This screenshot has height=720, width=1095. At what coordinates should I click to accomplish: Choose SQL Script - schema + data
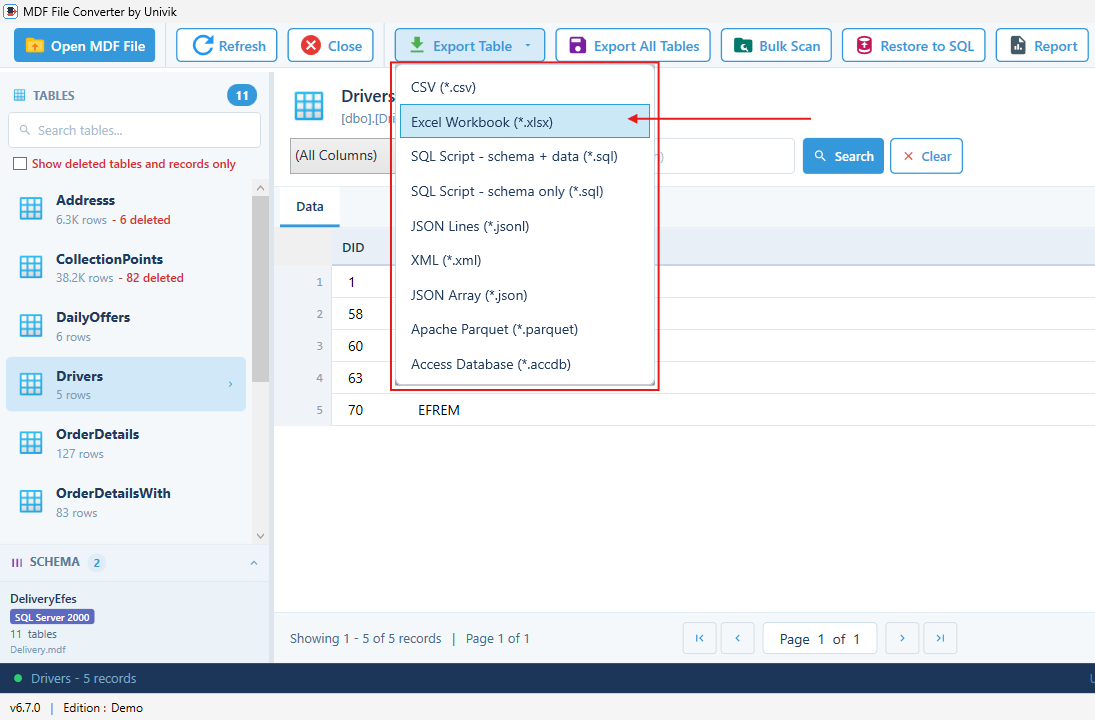click(x=524, y=156)
